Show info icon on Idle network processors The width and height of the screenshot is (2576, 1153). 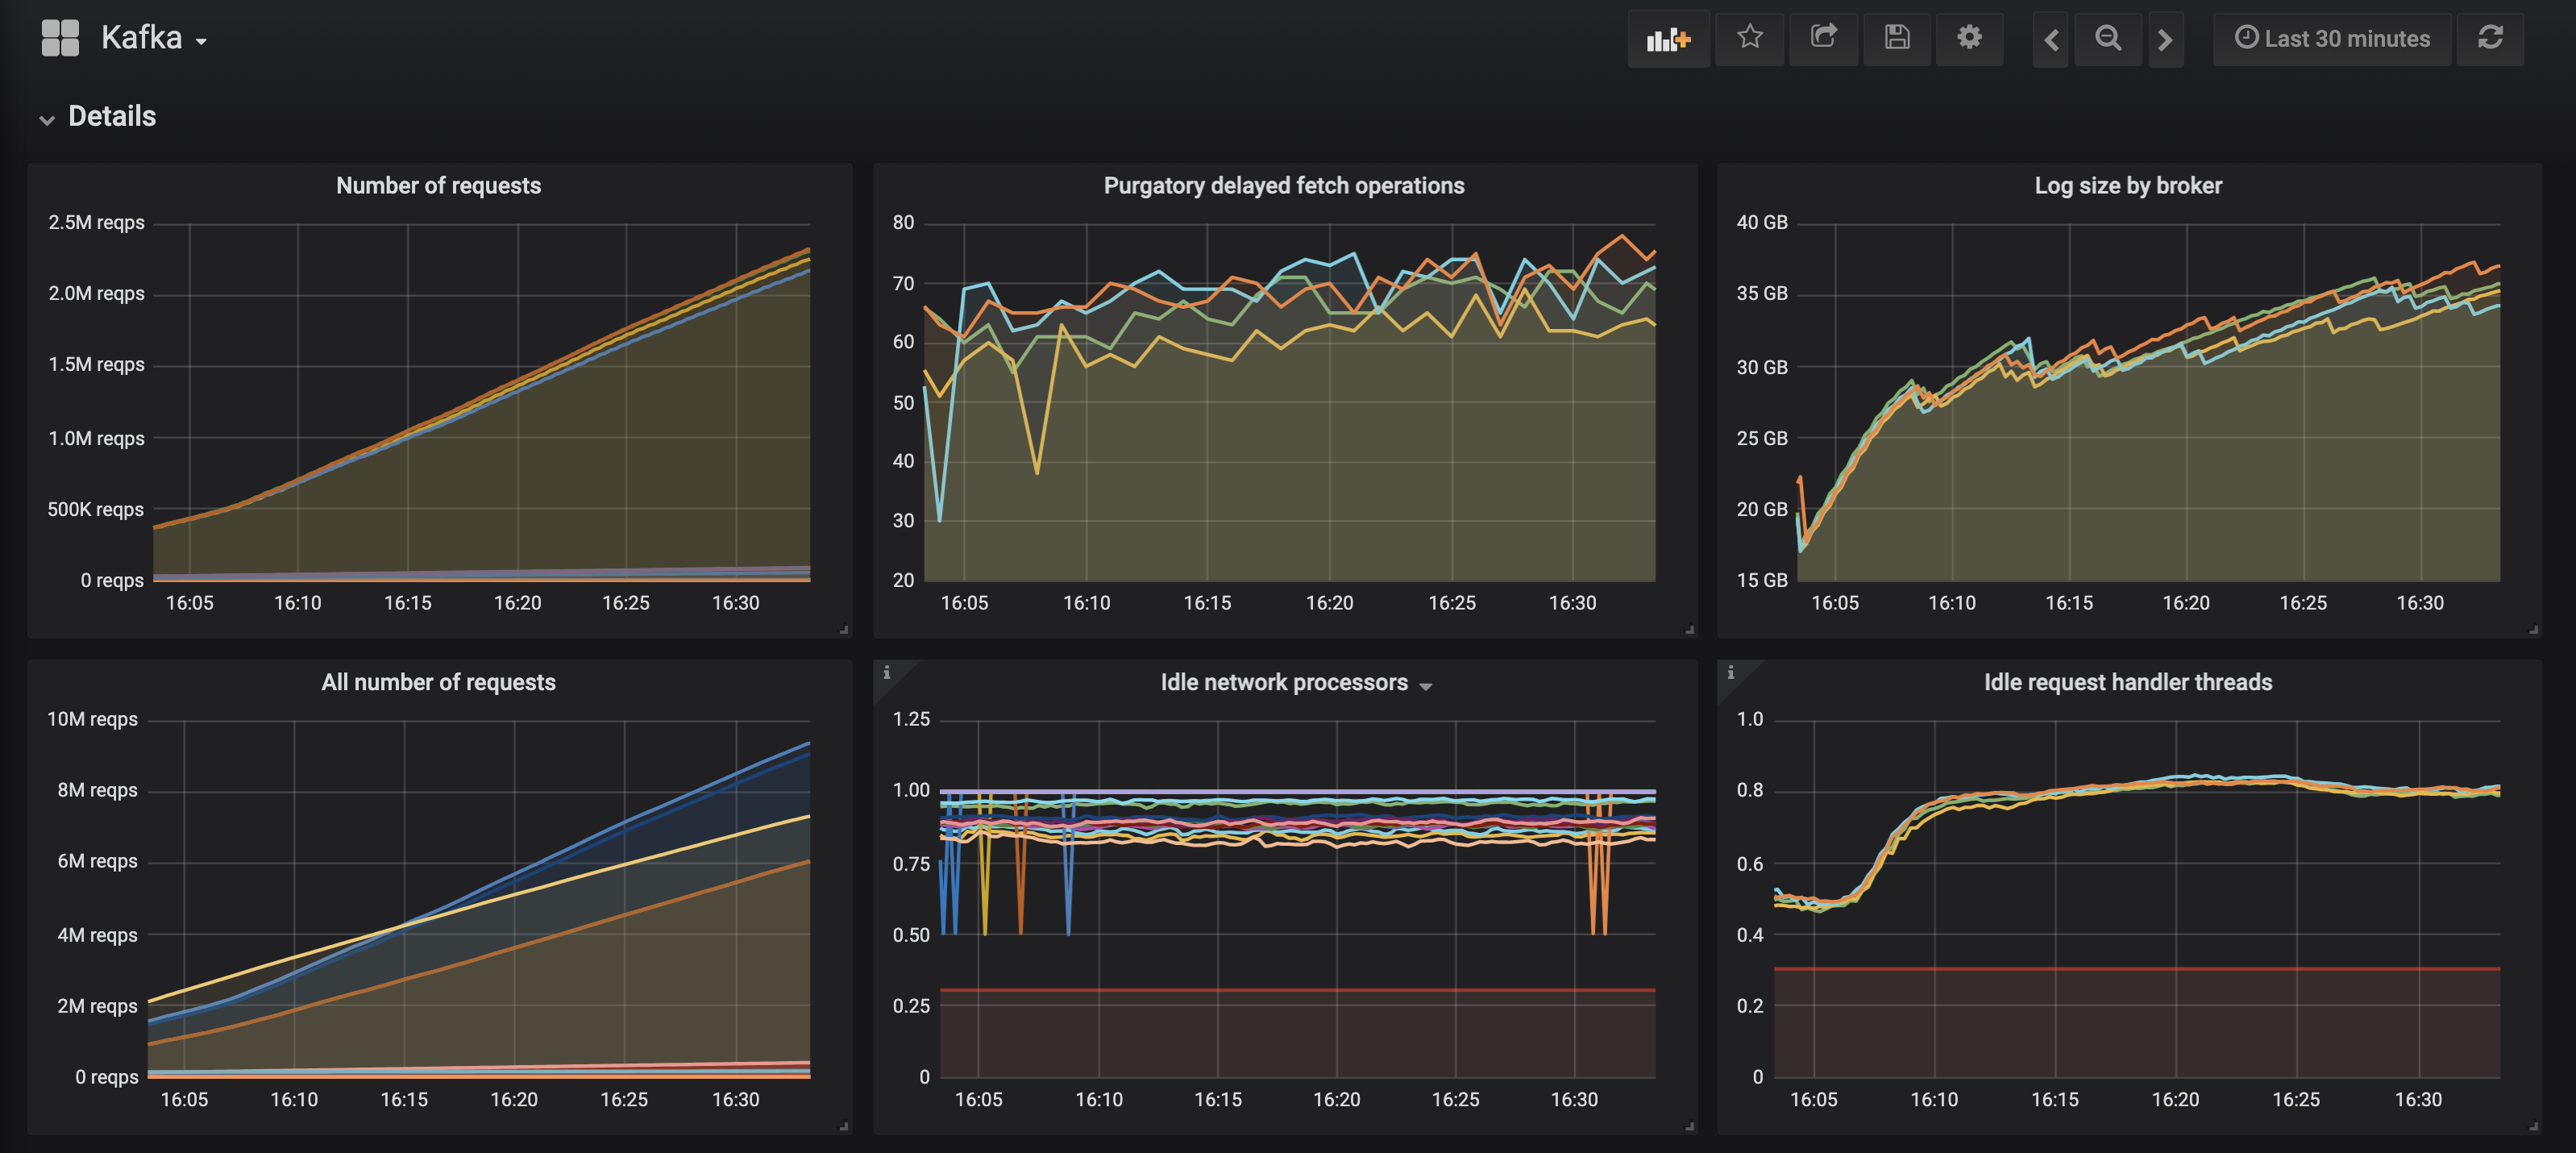(886, 673)
